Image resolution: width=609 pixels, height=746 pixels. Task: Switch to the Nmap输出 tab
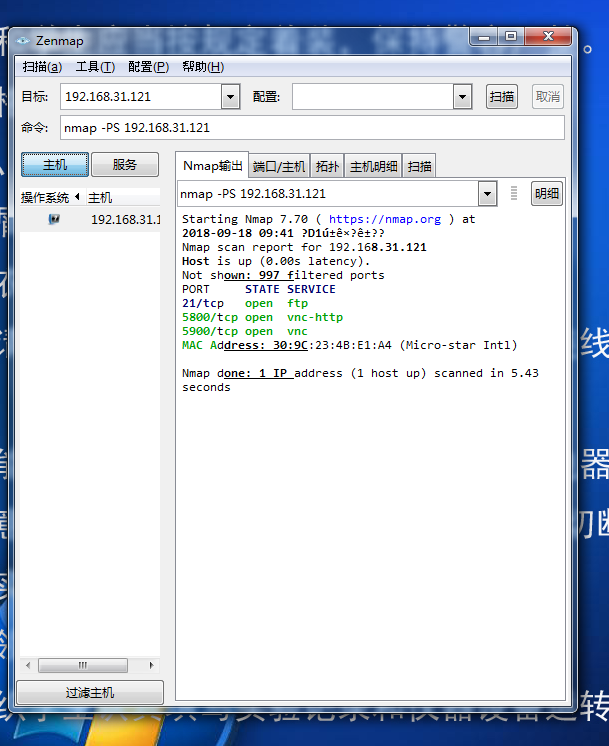pyautogui.click(x=212, y=166)
